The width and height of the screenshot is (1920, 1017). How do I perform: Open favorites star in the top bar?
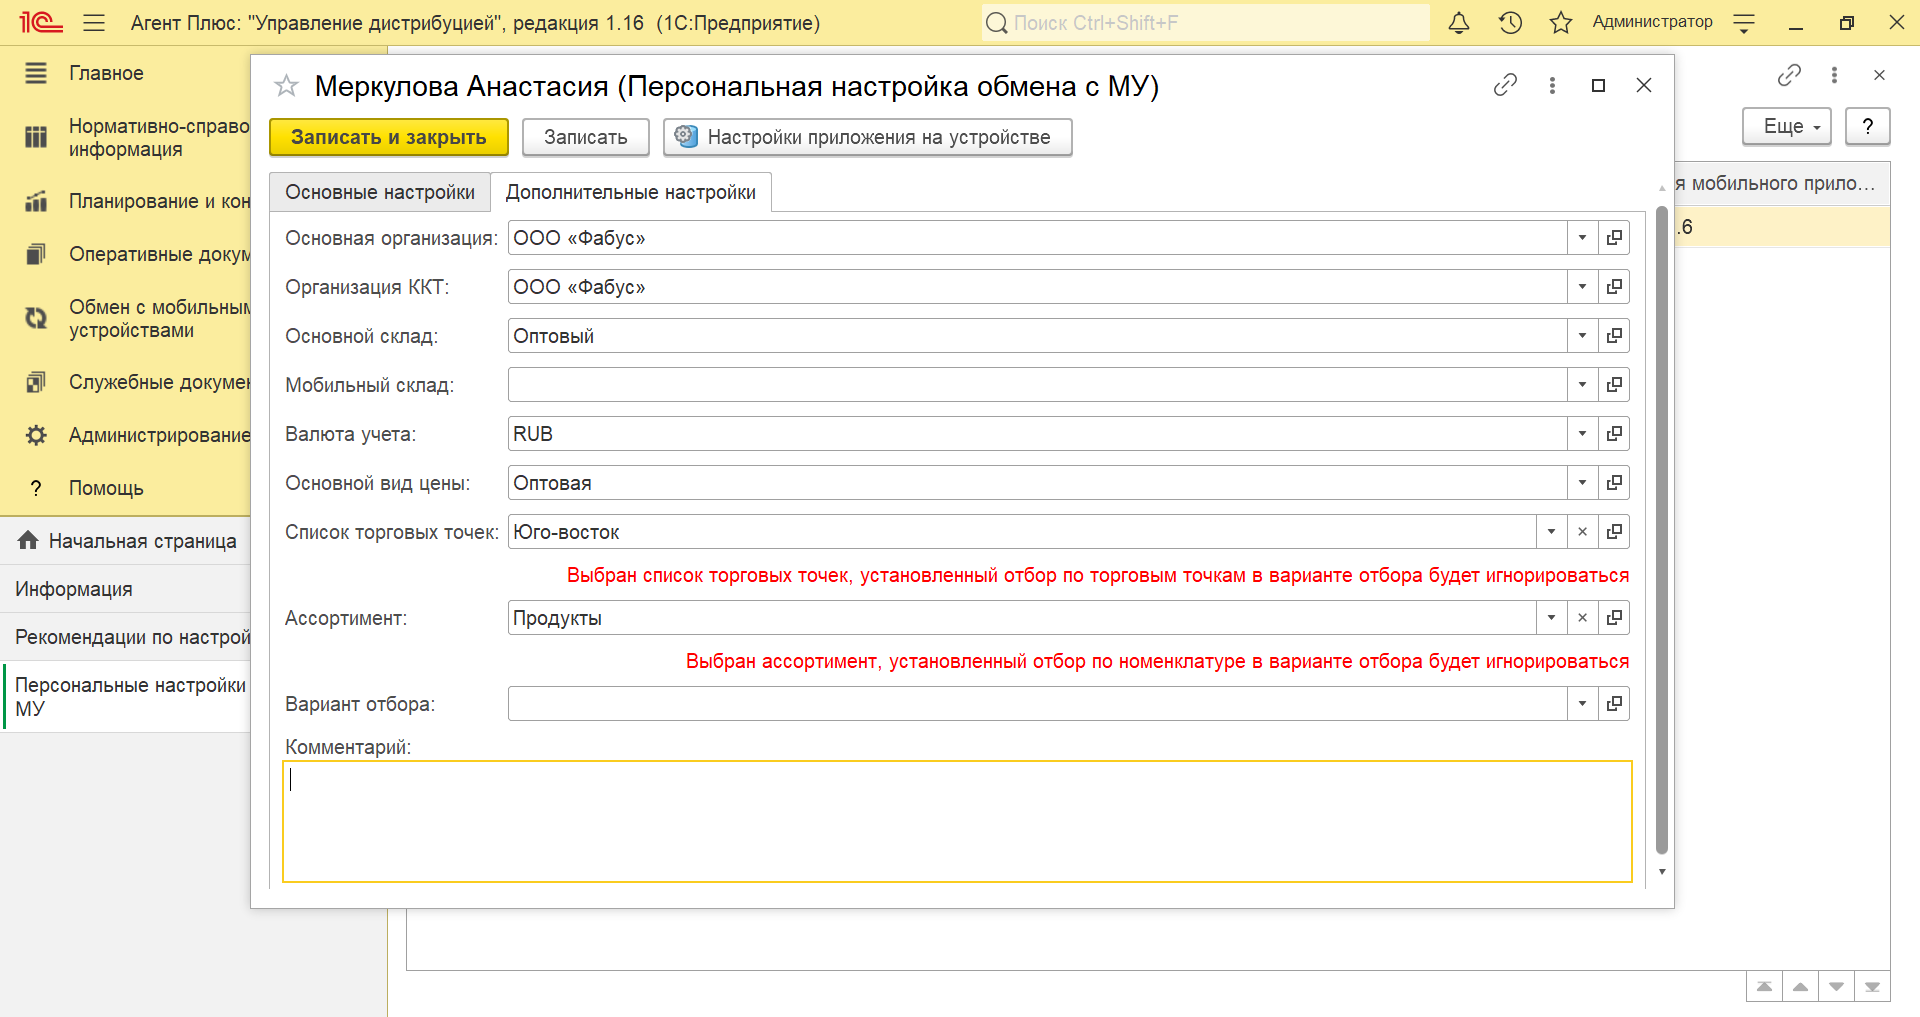(1561, 22)
